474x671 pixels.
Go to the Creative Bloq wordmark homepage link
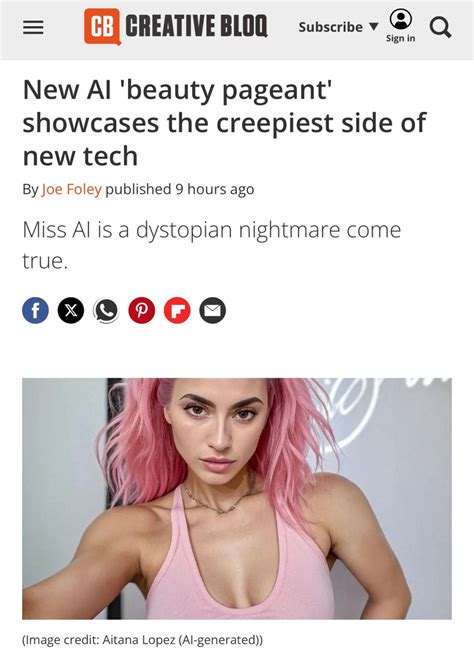tap(196, 26)
